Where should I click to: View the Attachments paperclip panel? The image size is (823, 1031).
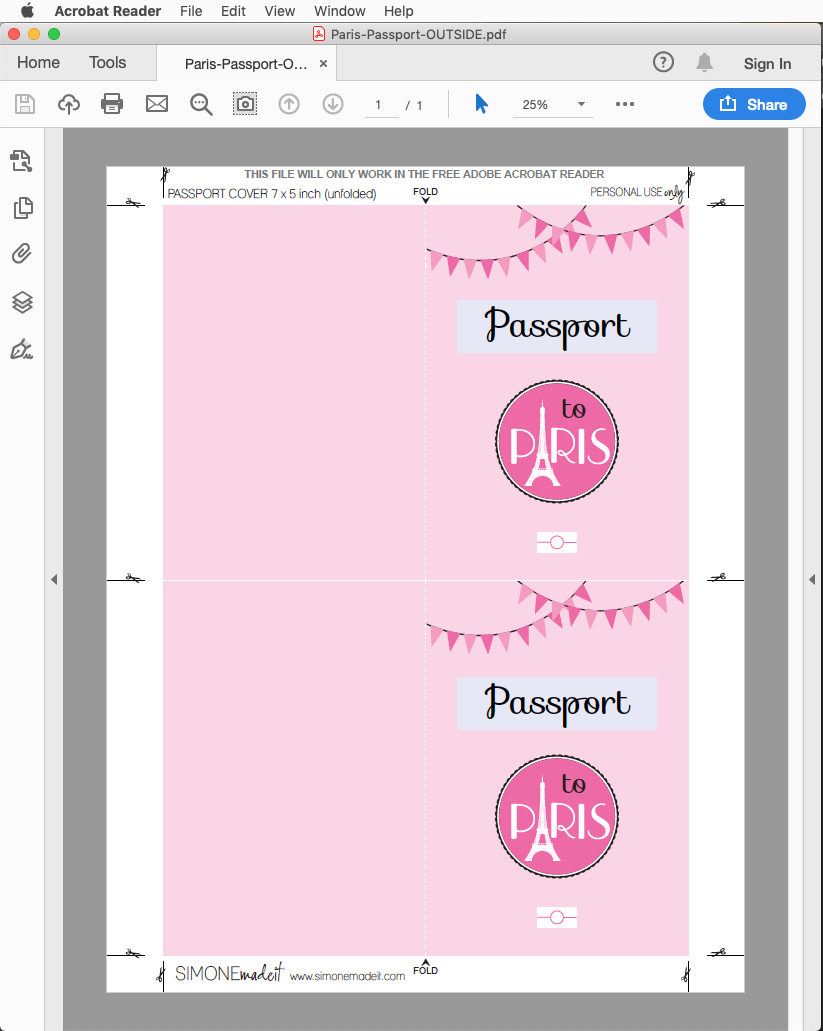[x=23, y=254]
